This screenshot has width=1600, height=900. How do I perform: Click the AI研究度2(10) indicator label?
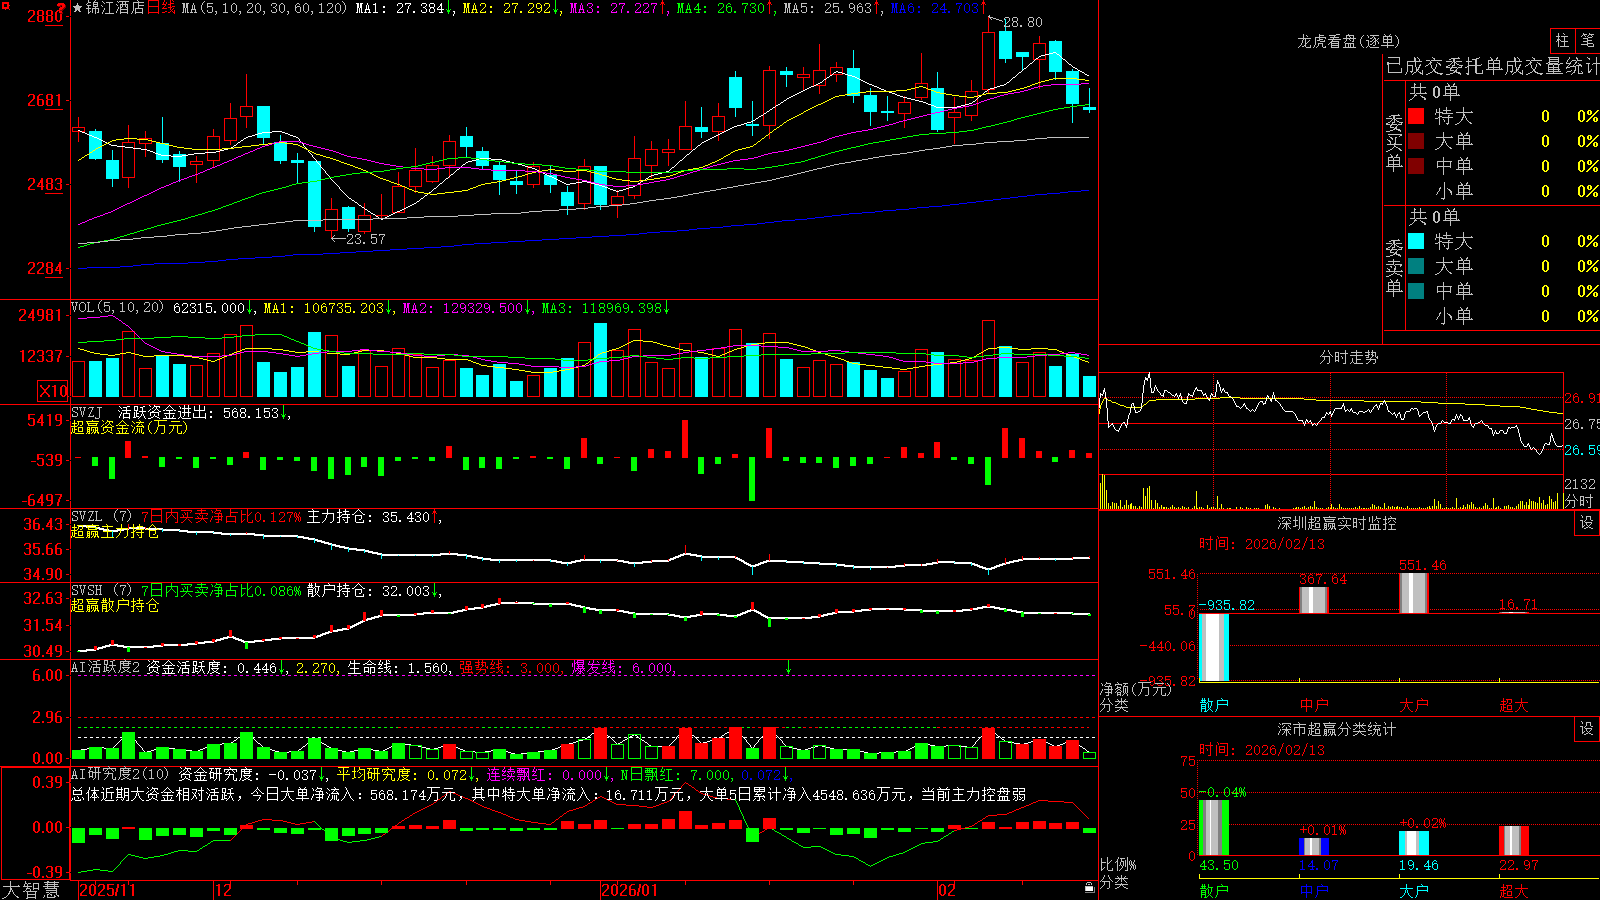click(x=120, y=774)
